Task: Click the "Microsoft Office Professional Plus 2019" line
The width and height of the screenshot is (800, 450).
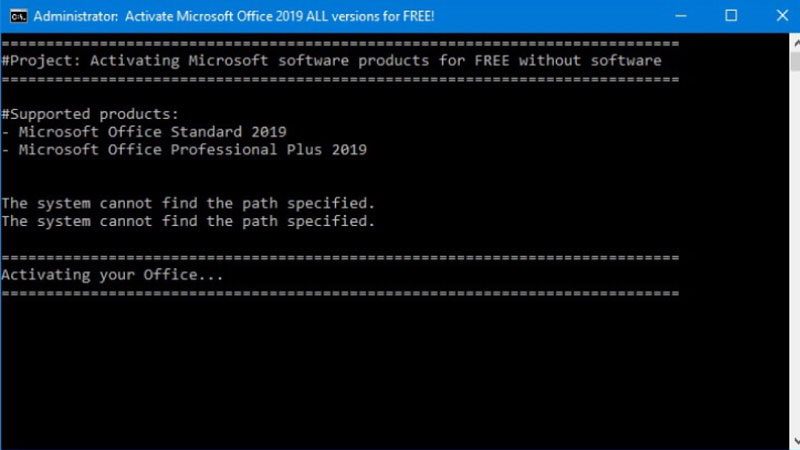Action: pyautogui.click(x=192, y=150)
